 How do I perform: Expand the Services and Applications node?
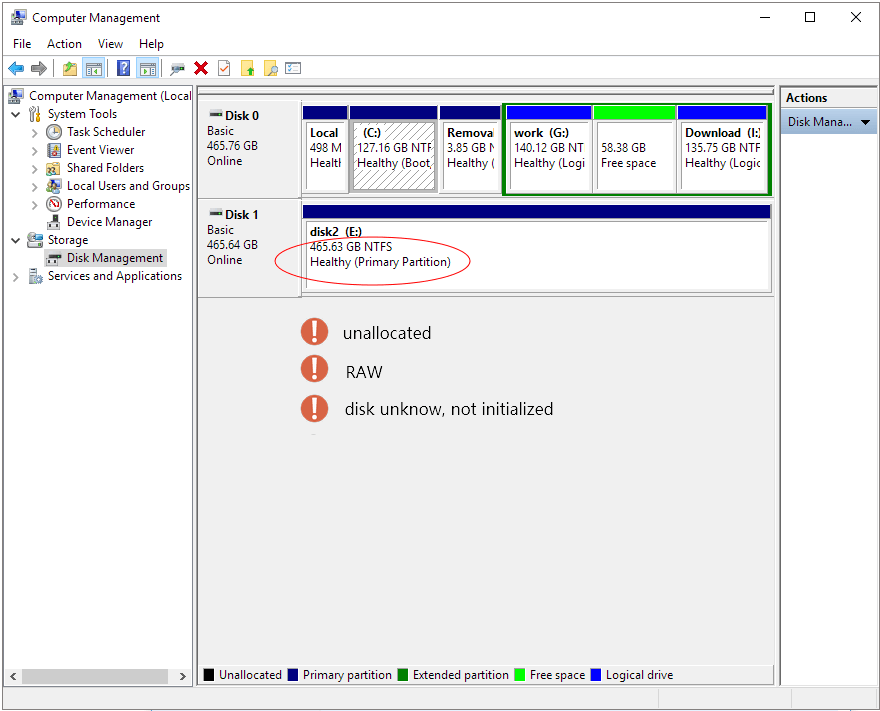tap(16, 277)
